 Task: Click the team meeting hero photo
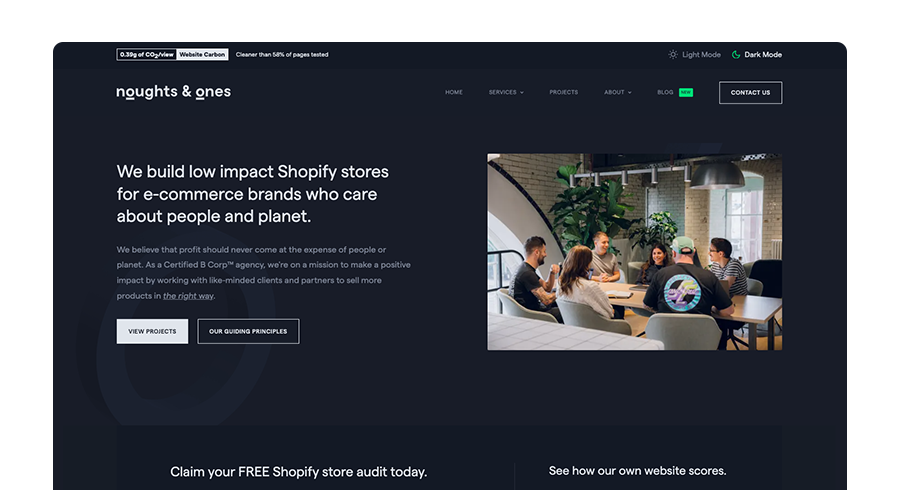pyautogui.click(x=634, y=251)
